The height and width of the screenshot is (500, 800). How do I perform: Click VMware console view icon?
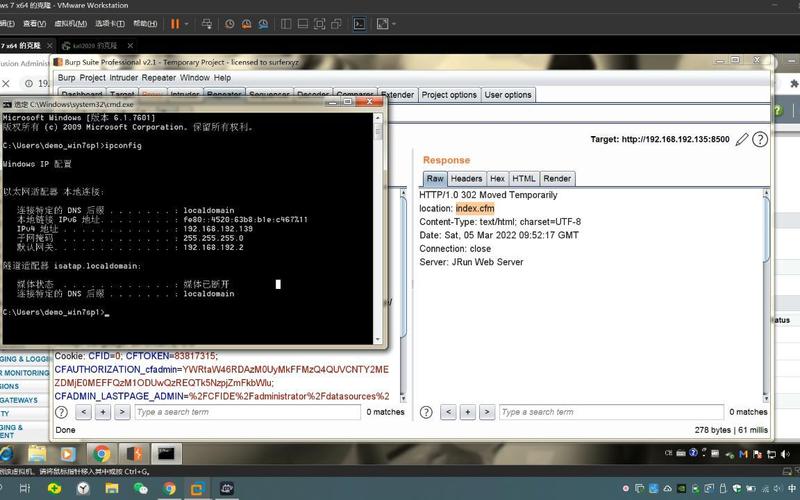tap(359, 24)
